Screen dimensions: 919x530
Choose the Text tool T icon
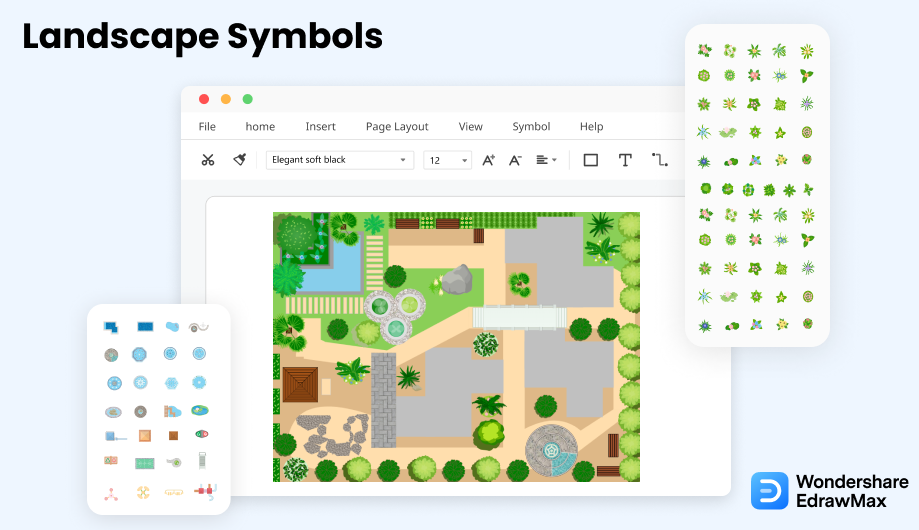click(x=625, y=160)
